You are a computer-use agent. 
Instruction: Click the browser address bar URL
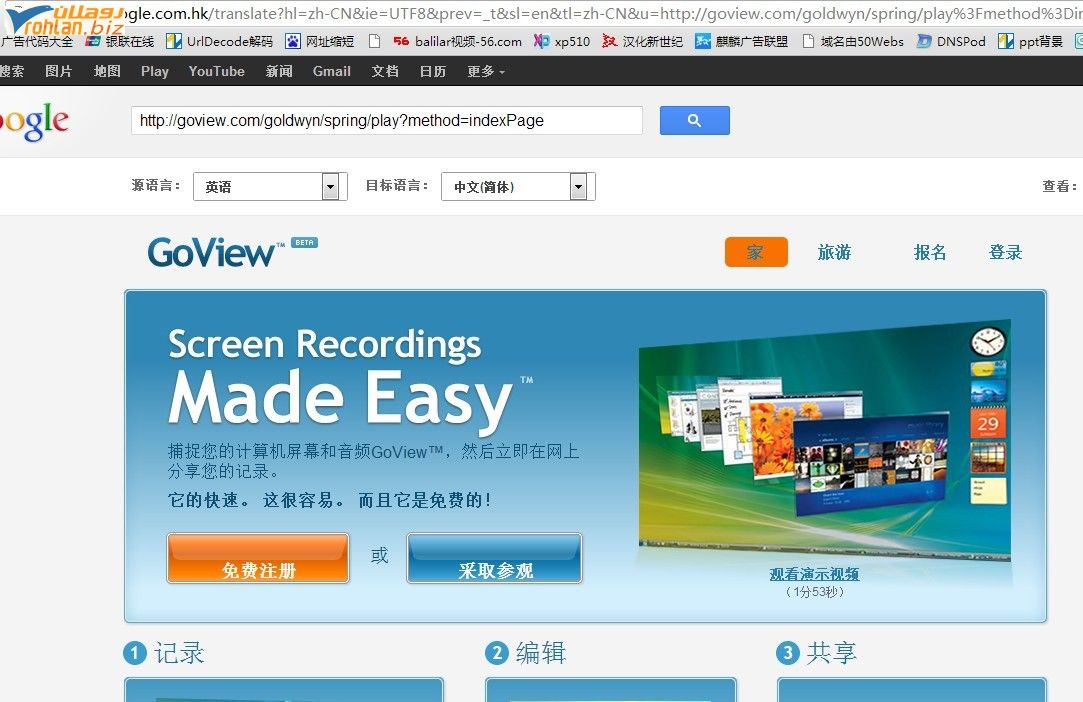pyautogui.click(x=601, y=13)
